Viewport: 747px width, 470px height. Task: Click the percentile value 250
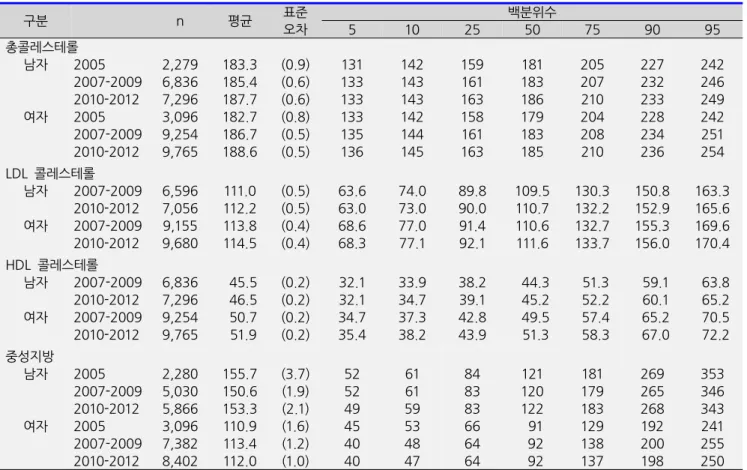tap(712, 461)
